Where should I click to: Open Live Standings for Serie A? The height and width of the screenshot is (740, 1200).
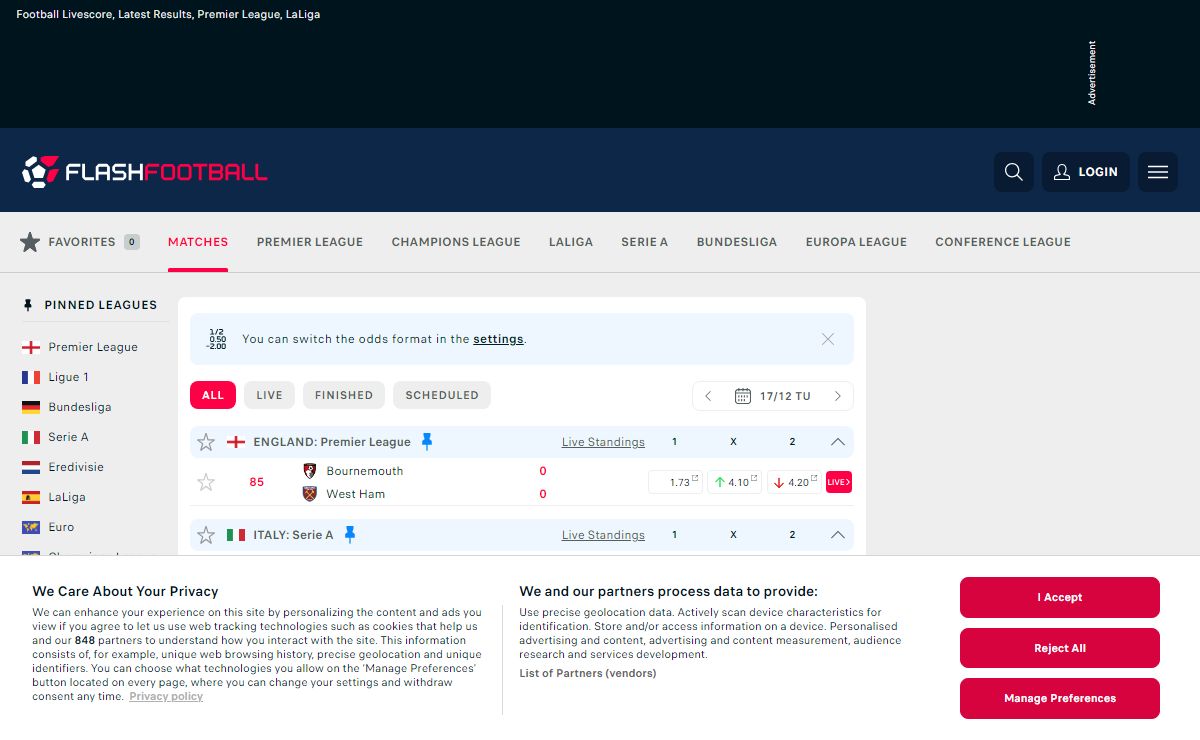click(603, 535)
